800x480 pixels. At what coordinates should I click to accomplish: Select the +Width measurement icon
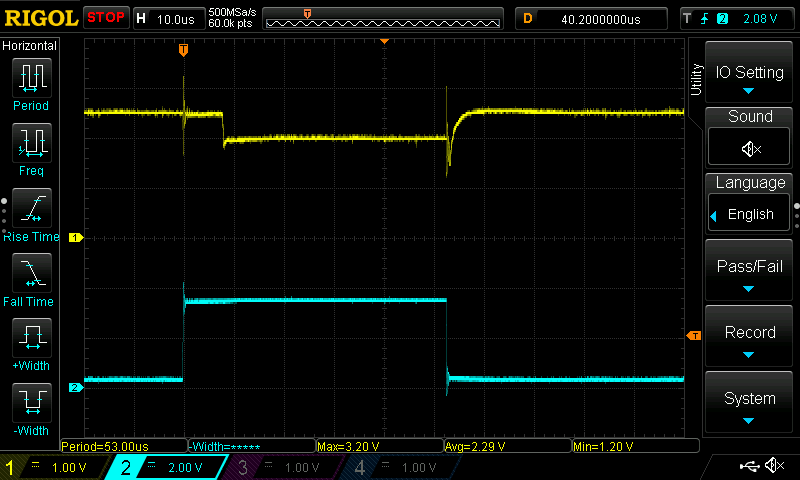(x=31, y=338)
